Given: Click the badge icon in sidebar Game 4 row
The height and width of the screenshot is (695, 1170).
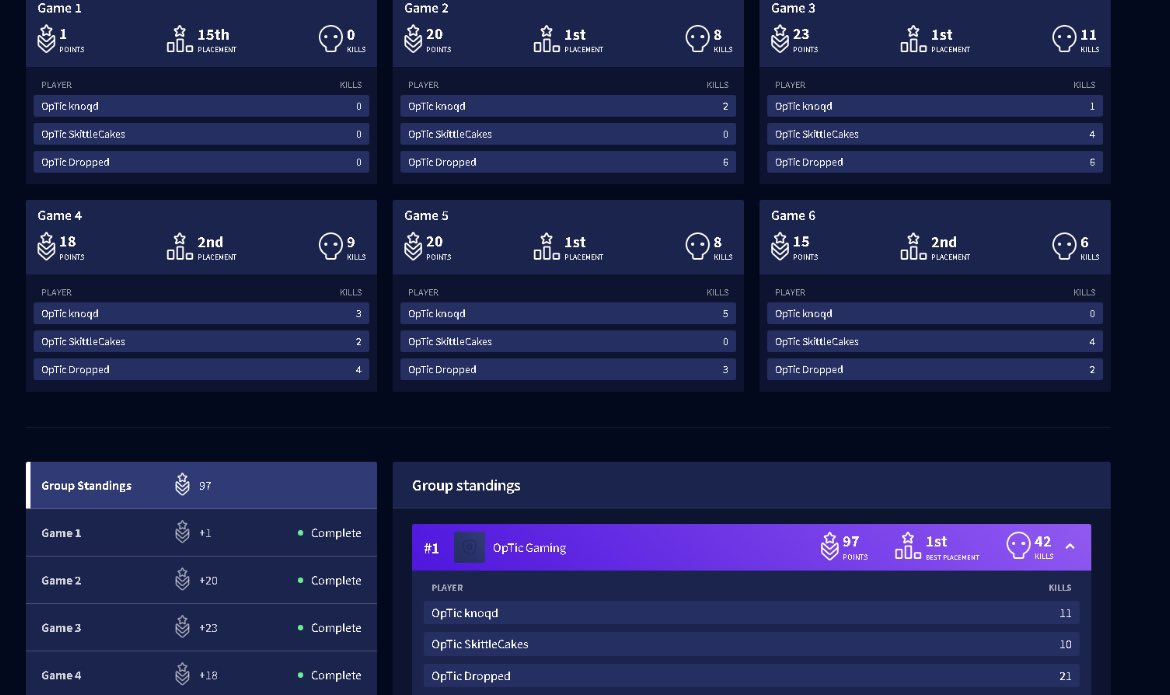Looking at the screenshot, I should pyautogui.click(x=183, y=675).
